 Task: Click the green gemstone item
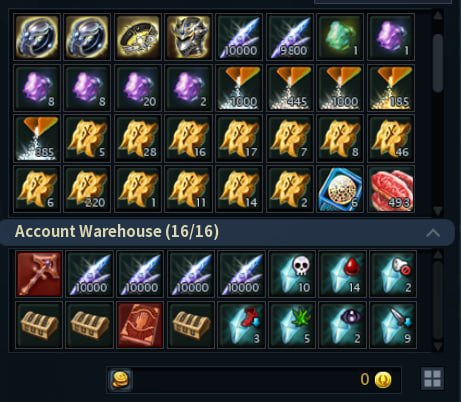tap(340, 37)
